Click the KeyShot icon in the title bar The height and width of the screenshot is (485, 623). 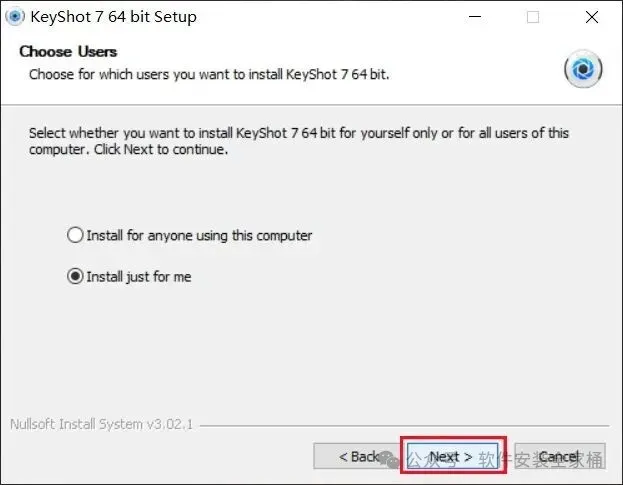click(15, 17)
